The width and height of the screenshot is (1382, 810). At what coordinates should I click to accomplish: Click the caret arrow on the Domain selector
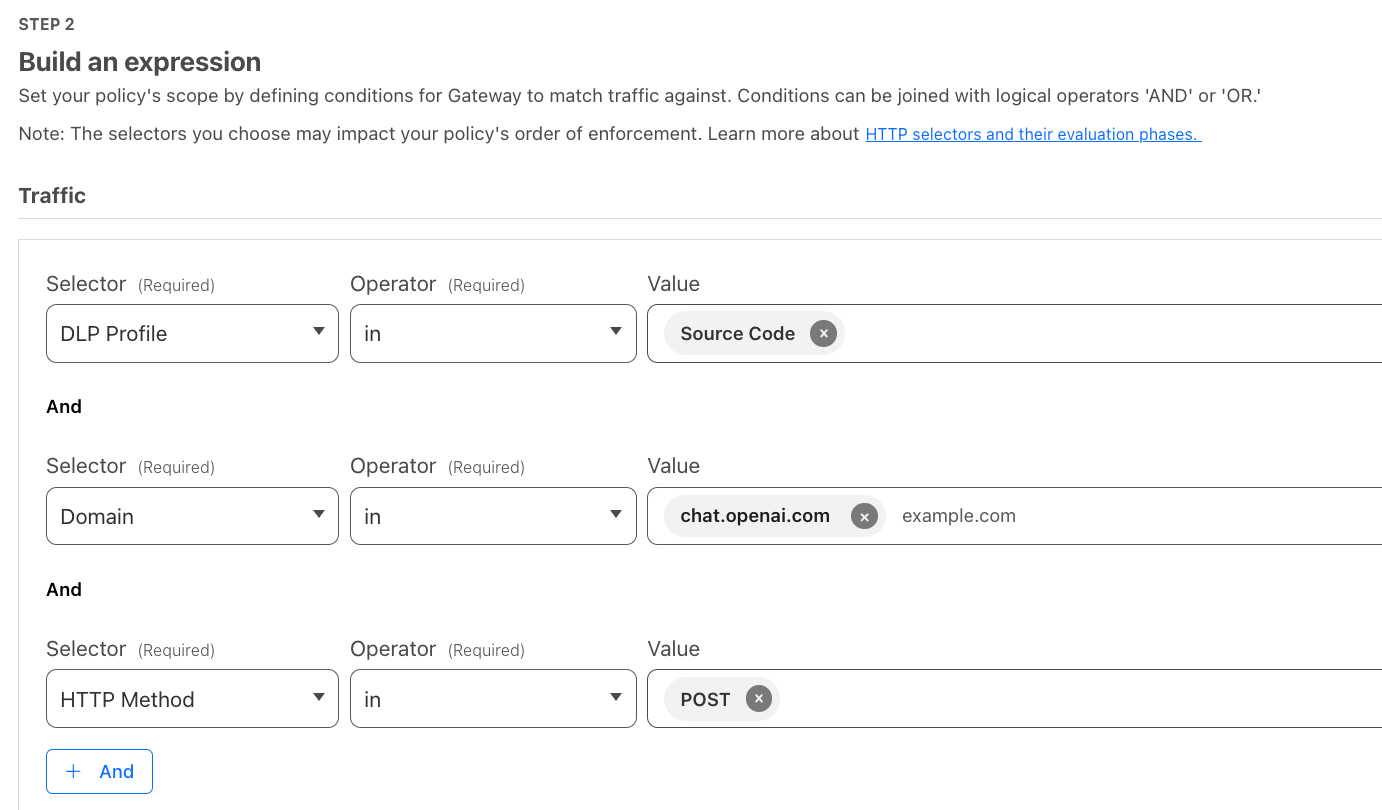click(x=318, y=515)
